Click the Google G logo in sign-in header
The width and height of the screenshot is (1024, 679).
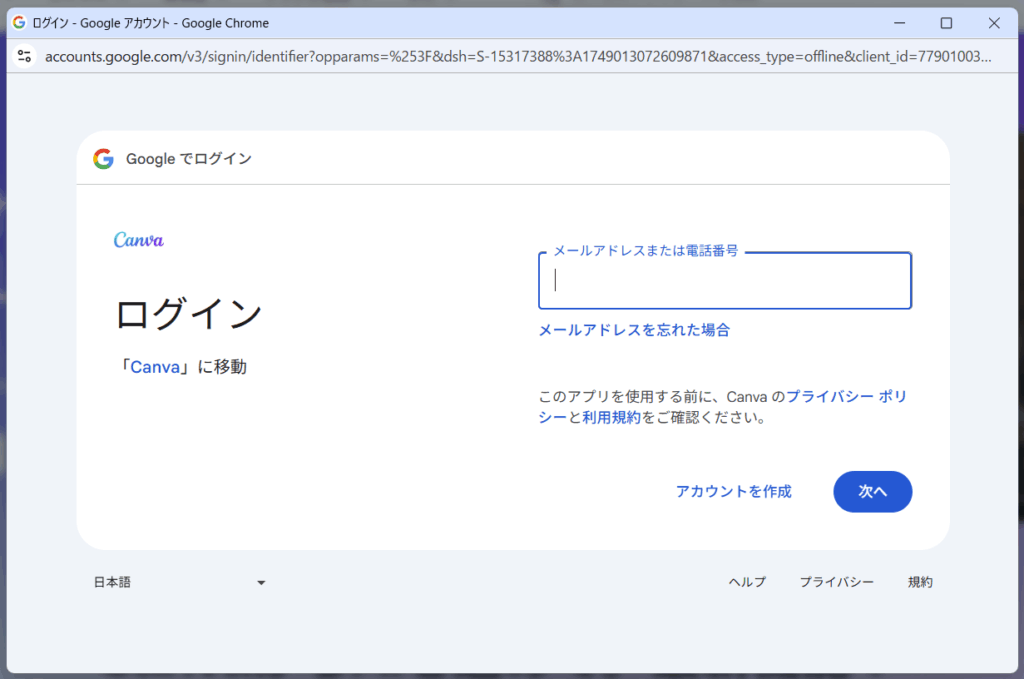(x=103, y=159)
